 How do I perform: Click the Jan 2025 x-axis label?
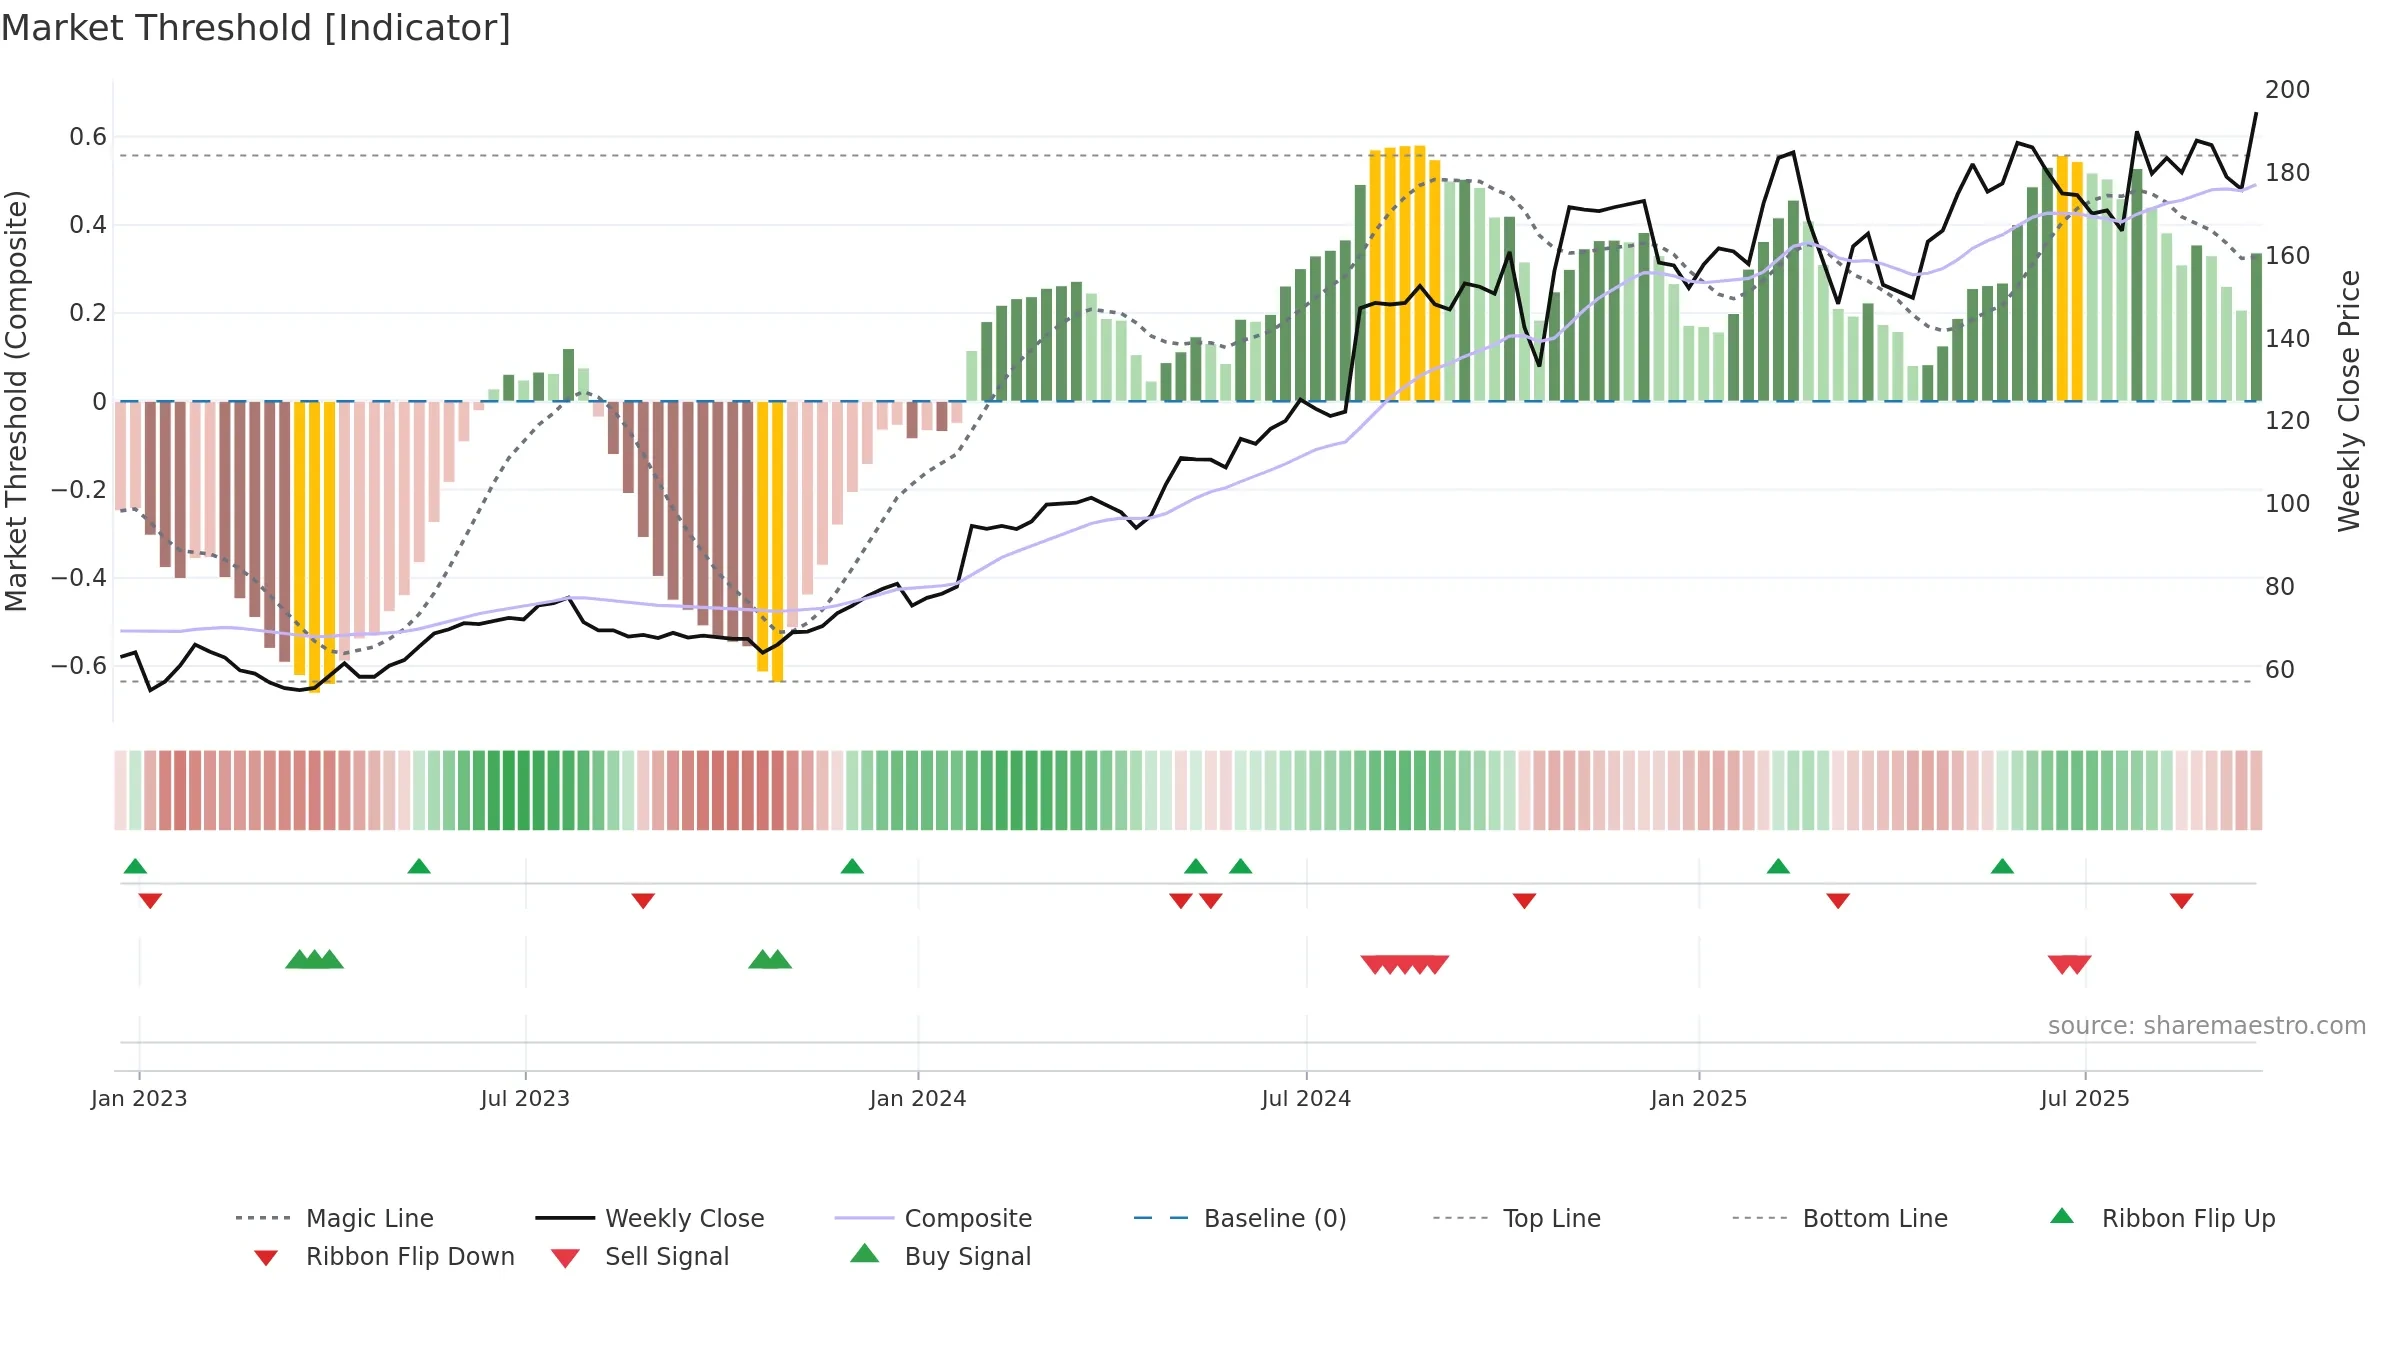(1699, 1098)
